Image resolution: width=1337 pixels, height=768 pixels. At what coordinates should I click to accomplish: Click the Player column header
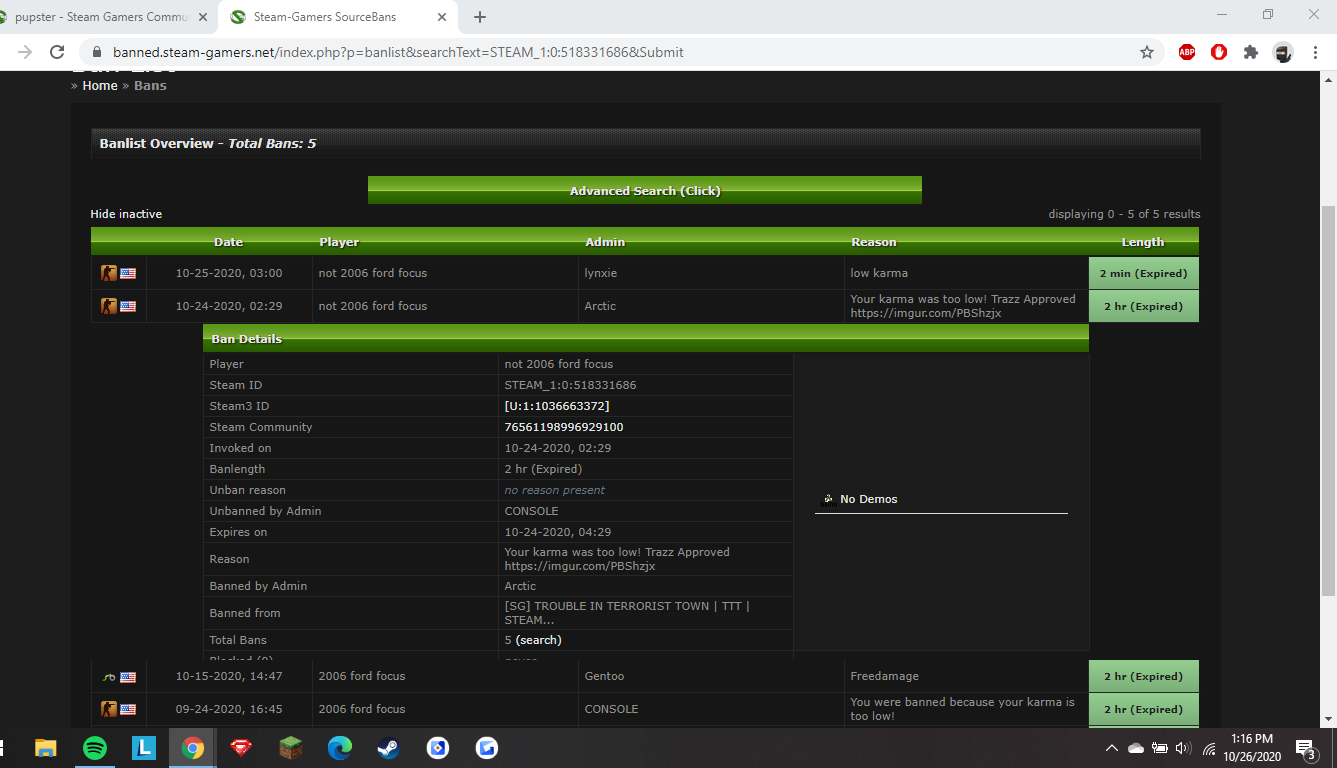[x=339, y=242]
